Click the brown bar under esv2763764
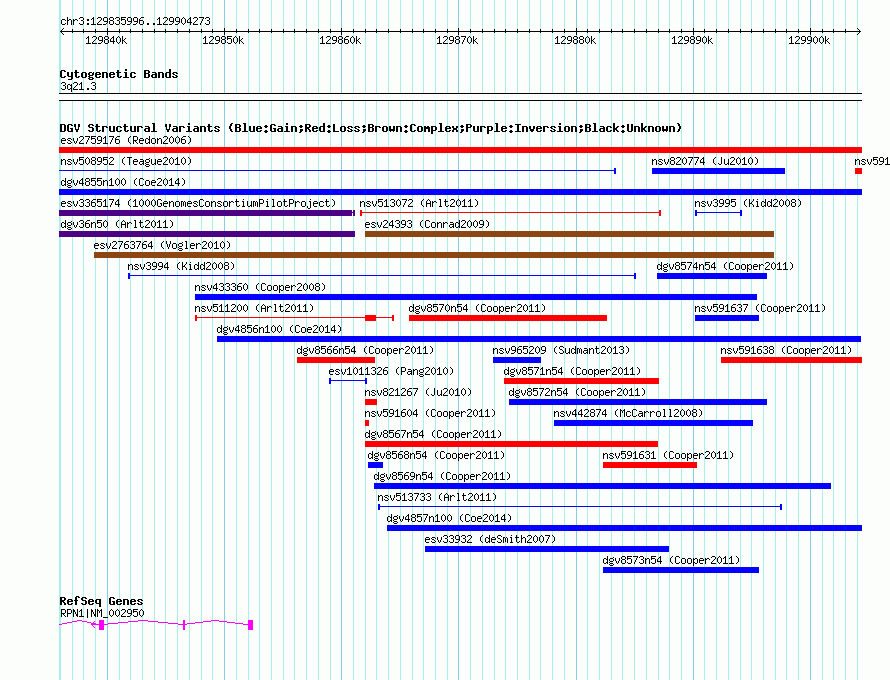This screenshot has width=890, height=680. coord(434,255)
